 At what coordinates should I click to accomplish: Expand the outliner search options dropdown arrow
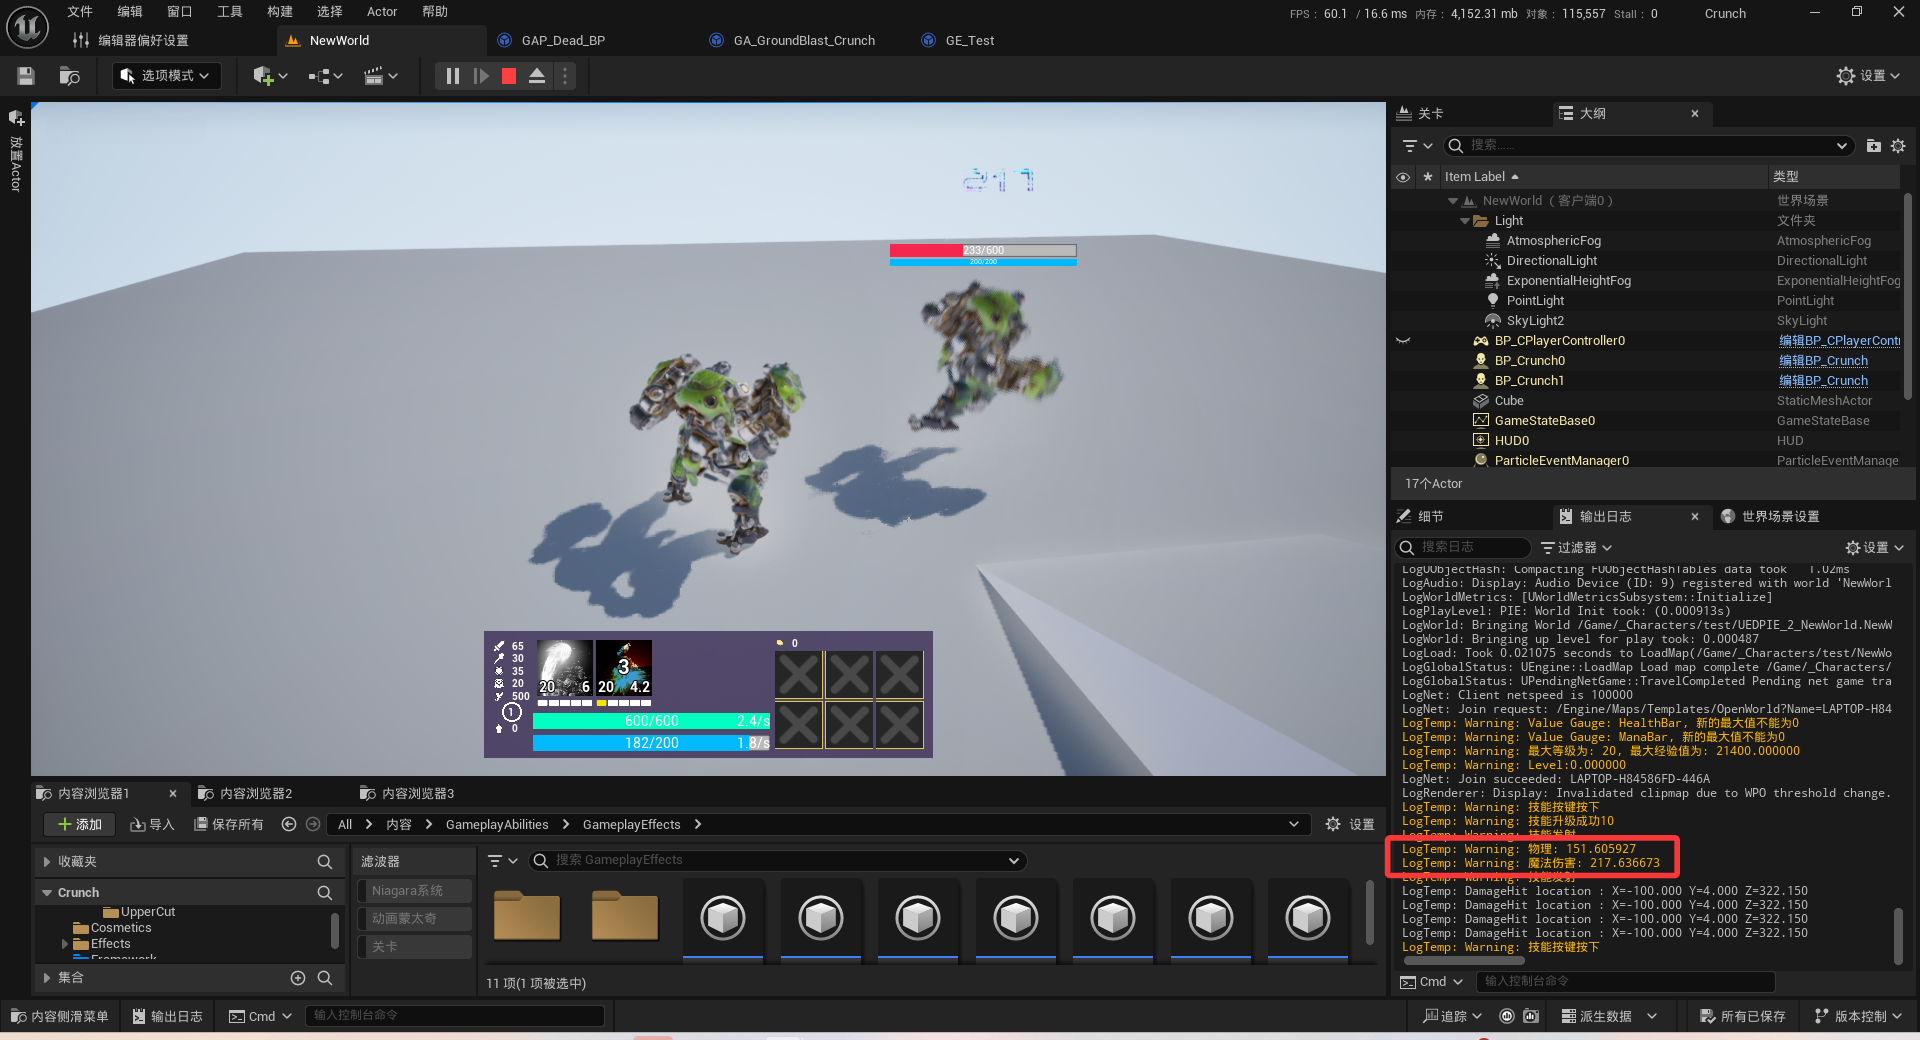click(1841, 146)
